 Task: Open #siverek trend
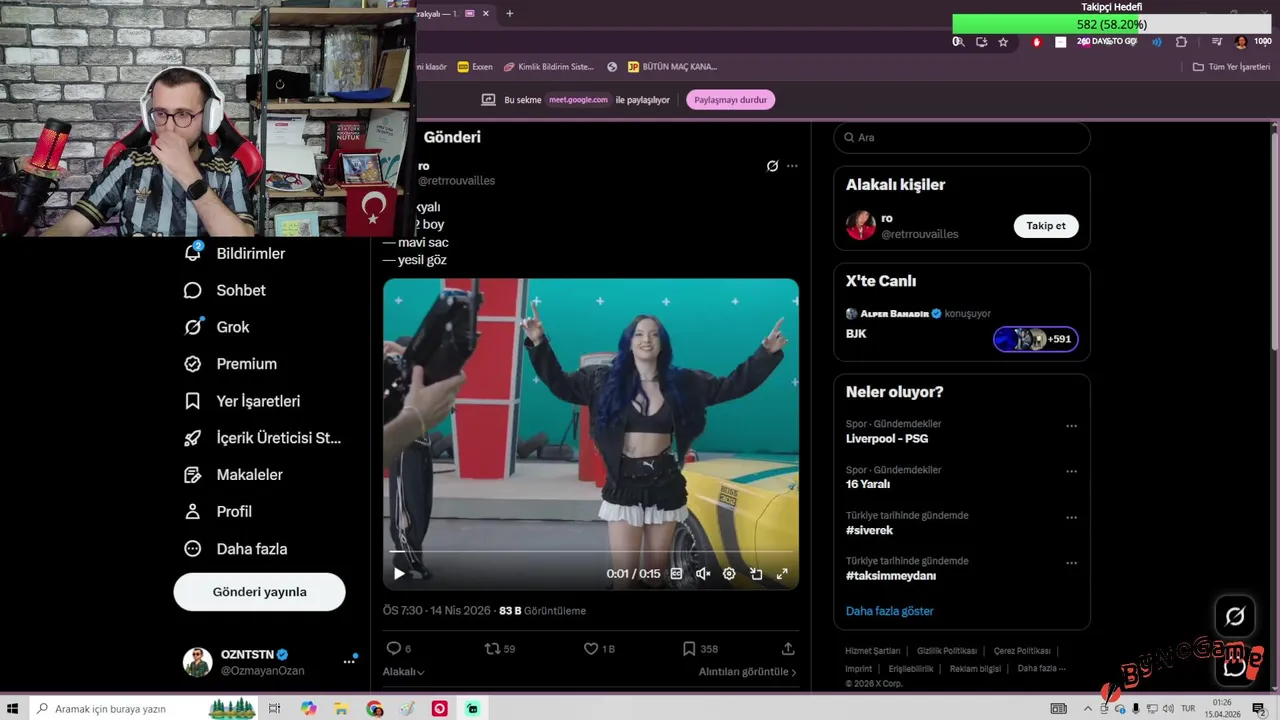(869, 530)
